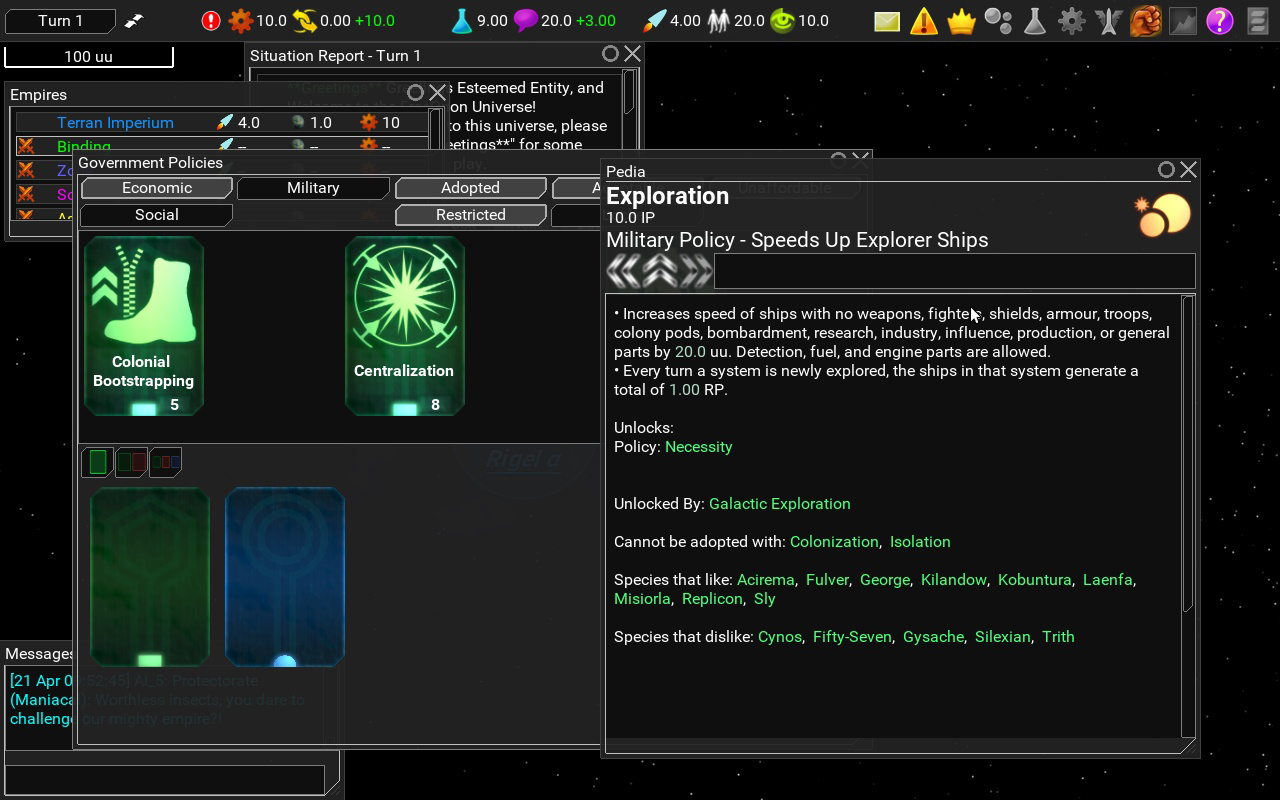Open the Situation Report warning icon
Viewport: 1280px width, 800px height.
tap(924, 20)
